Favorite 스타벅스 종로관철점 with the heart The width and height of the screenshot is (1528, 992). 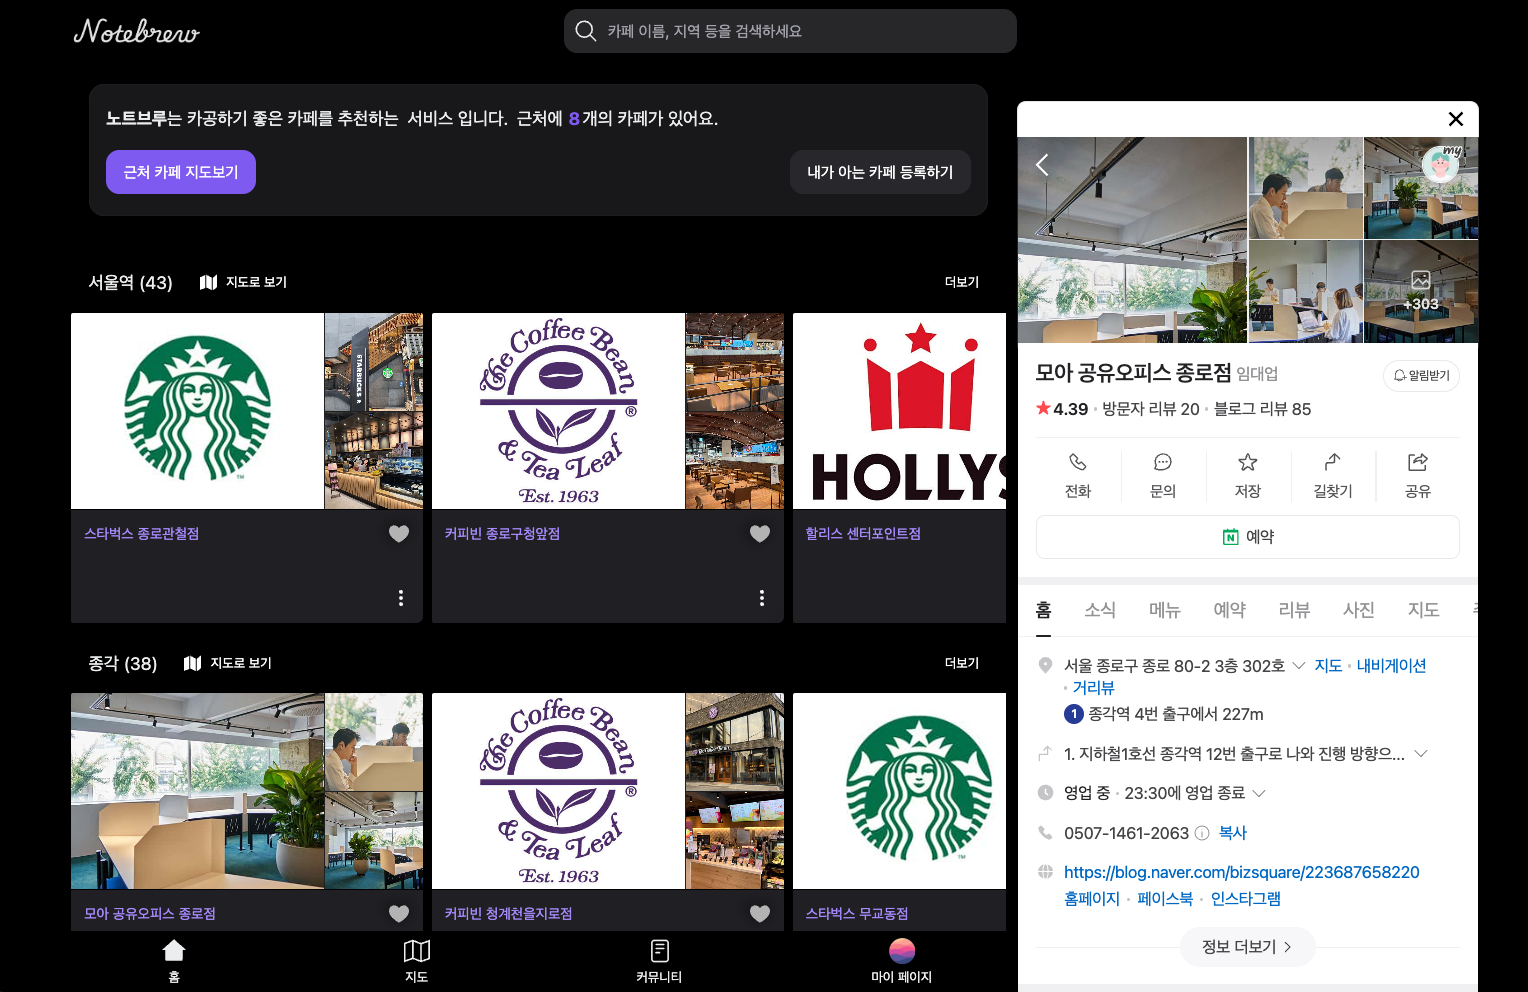point(399,534)
